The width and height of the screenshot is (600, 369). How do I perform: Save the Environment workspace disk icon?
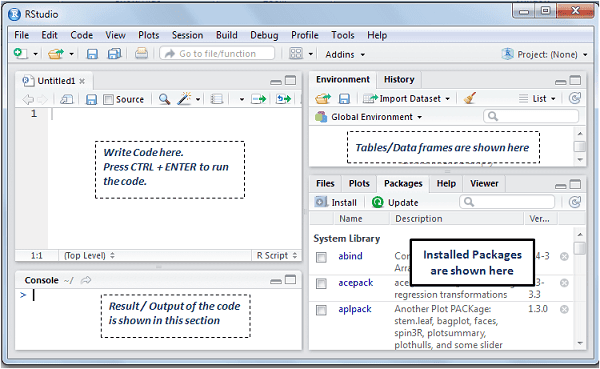tap(344, 99)
